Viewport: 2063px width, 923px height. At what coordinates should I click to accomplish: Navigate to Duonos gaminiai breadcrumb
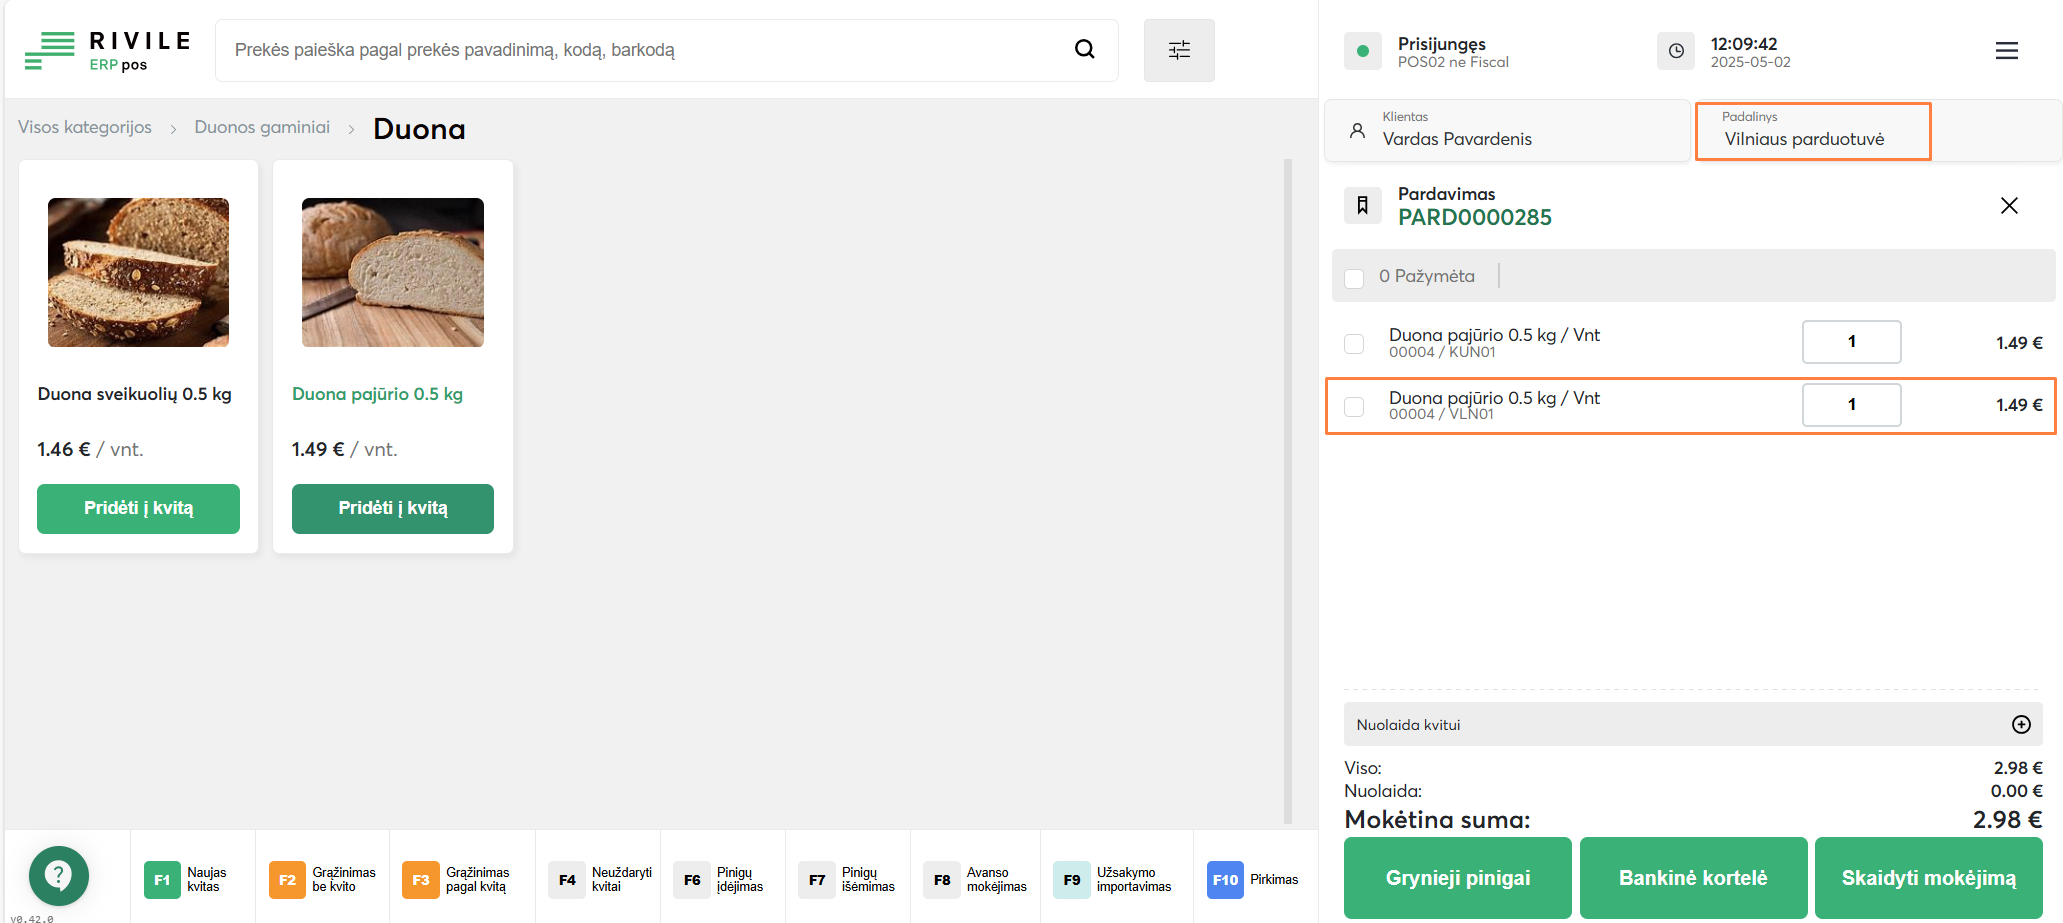[x=262, y=128]
